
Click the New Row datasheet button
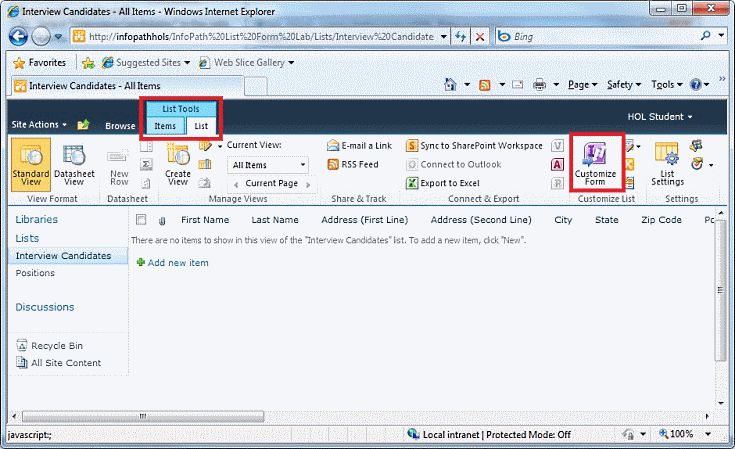[x=119, y=167]
